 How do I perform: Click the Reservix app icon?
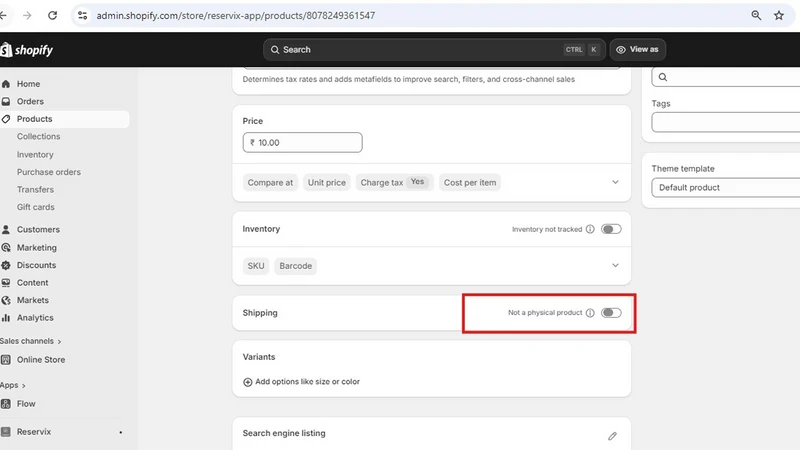(x=6, y=432)
